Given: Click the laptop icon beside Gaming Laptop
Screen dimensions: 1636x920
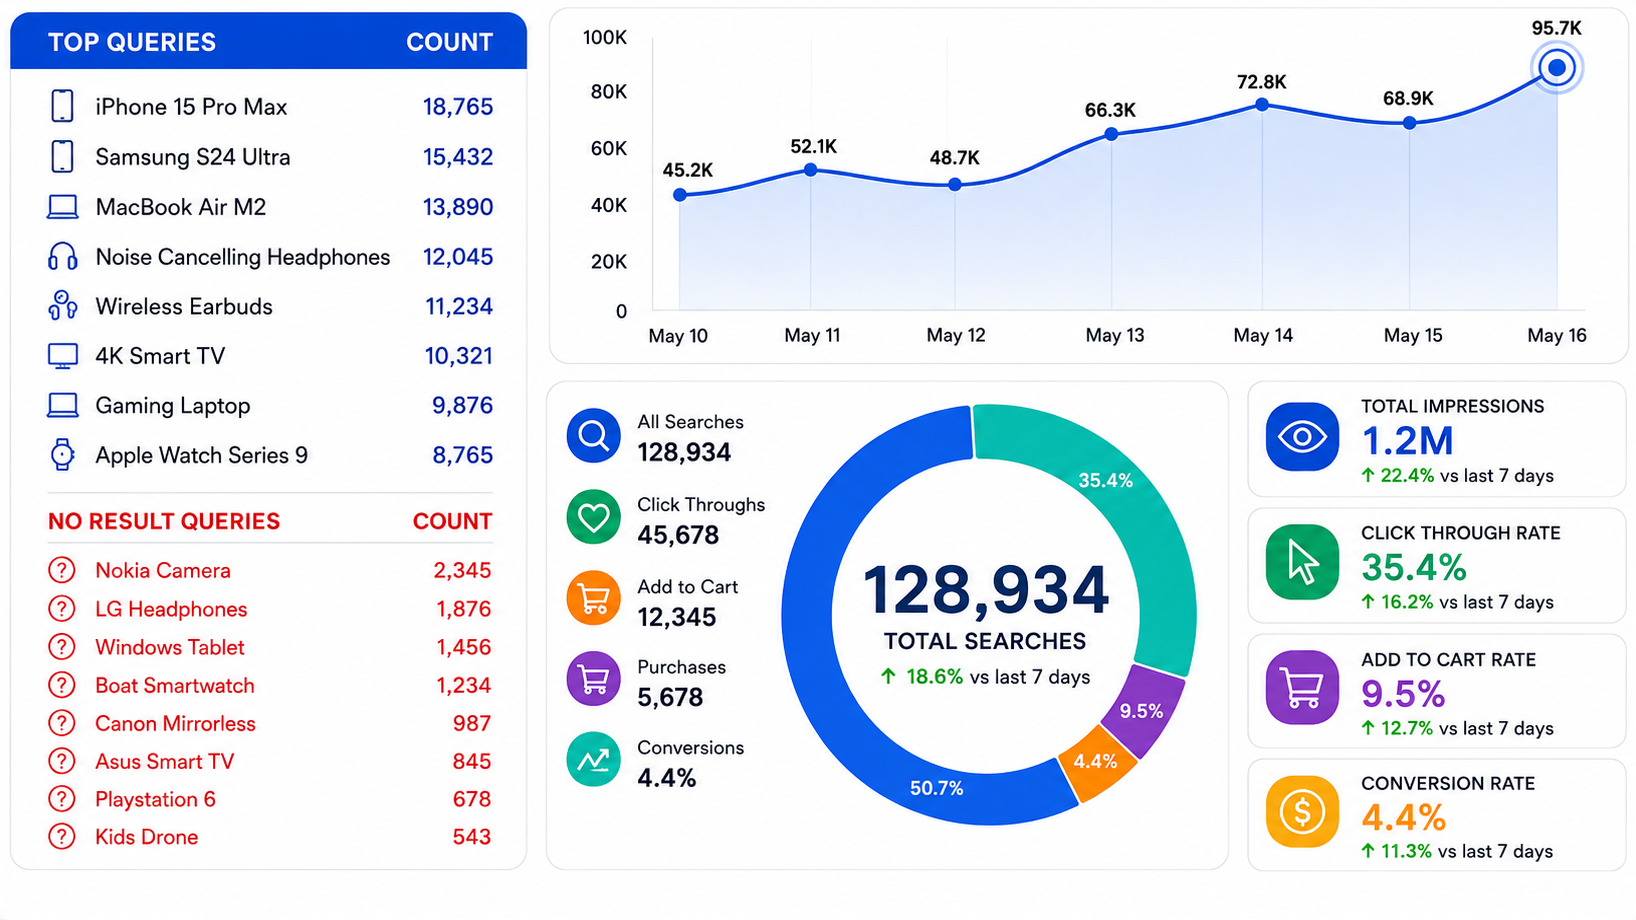Looking at the screenshot, I should pos(62,405).
